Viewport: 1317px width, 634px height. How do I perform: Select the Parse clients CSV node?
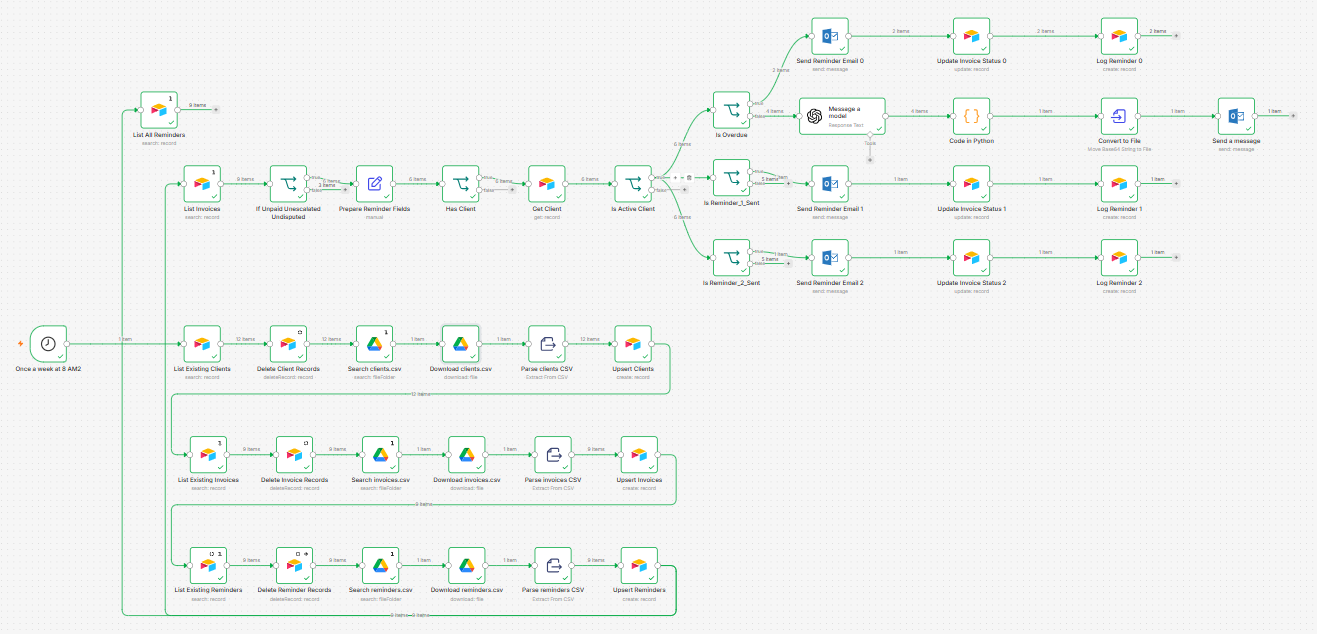(x=547, y=344)
